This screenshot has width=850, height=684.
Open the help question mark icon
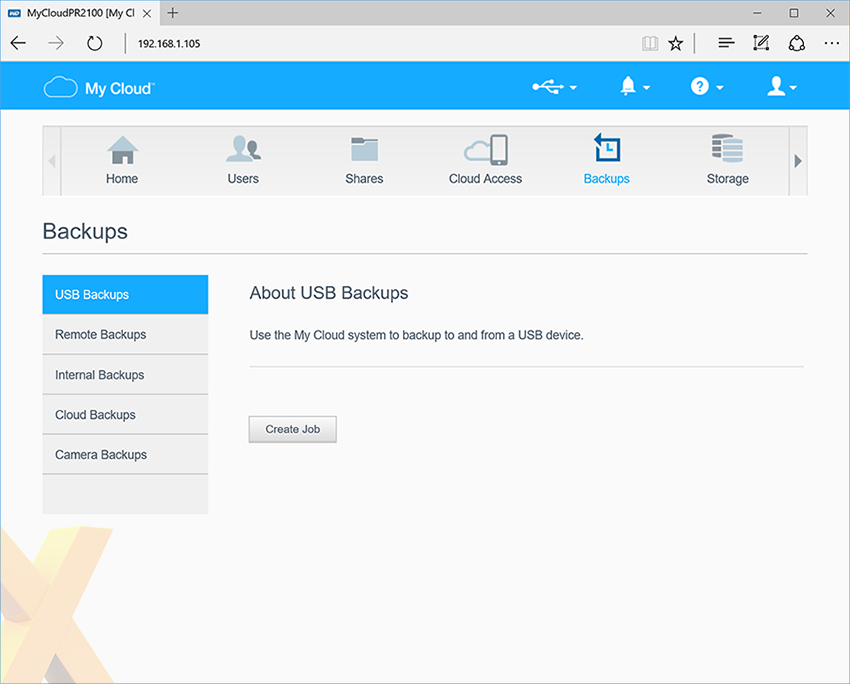[x=699, y=86]
